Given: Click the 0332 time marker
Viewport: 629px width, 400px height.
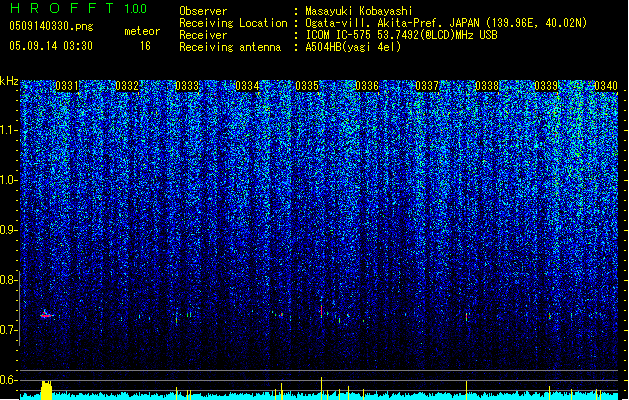Looking at the screenshot, I should tap(127, 86).
